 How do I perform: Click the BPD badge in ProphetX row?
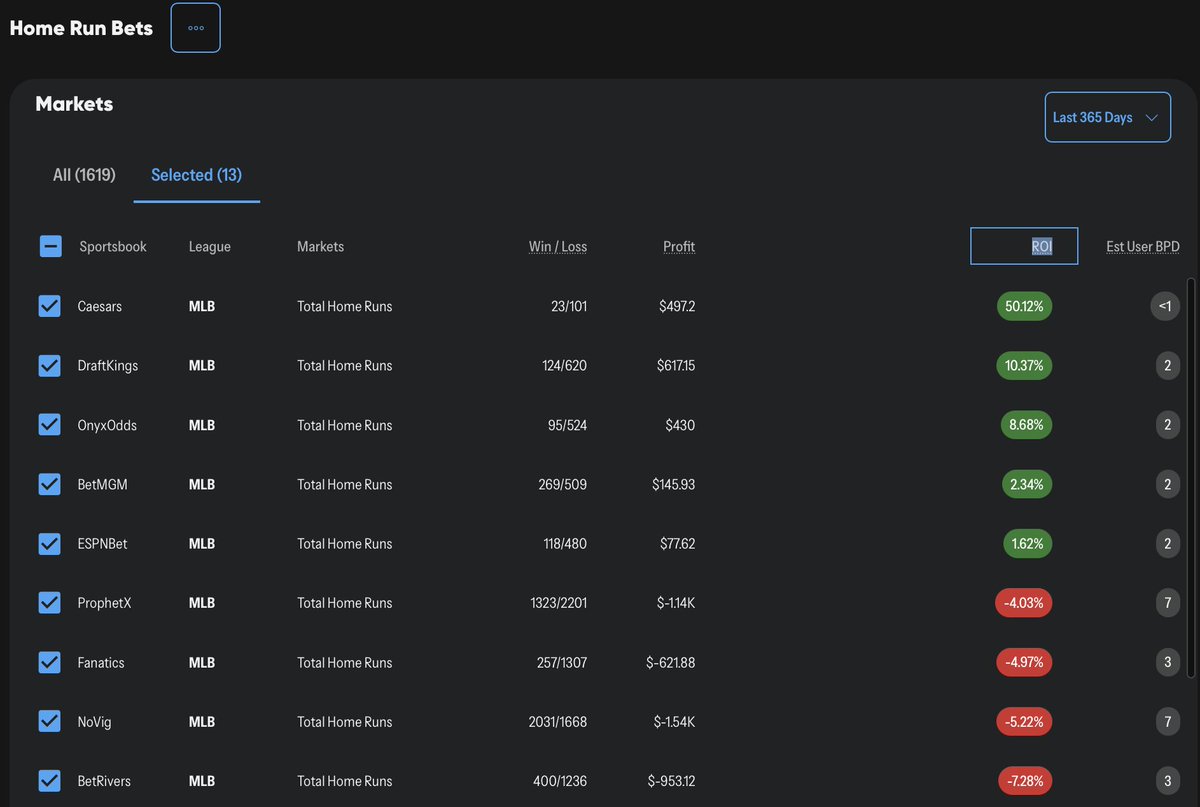pos(1167,603)
